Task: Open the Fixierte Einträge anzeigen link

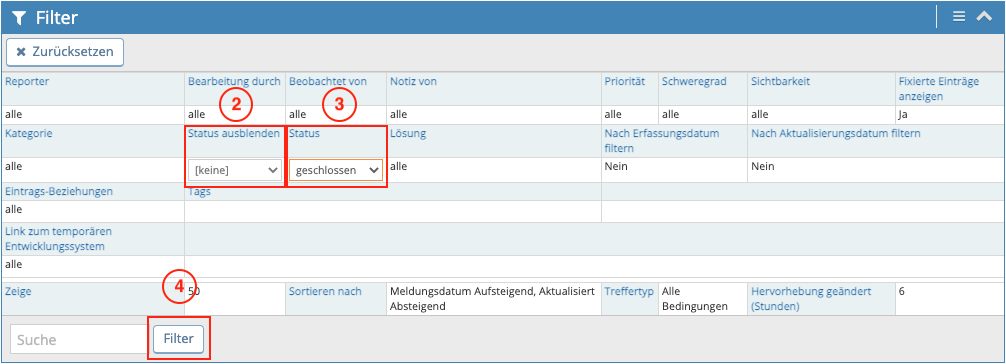Action: point(939,89)
